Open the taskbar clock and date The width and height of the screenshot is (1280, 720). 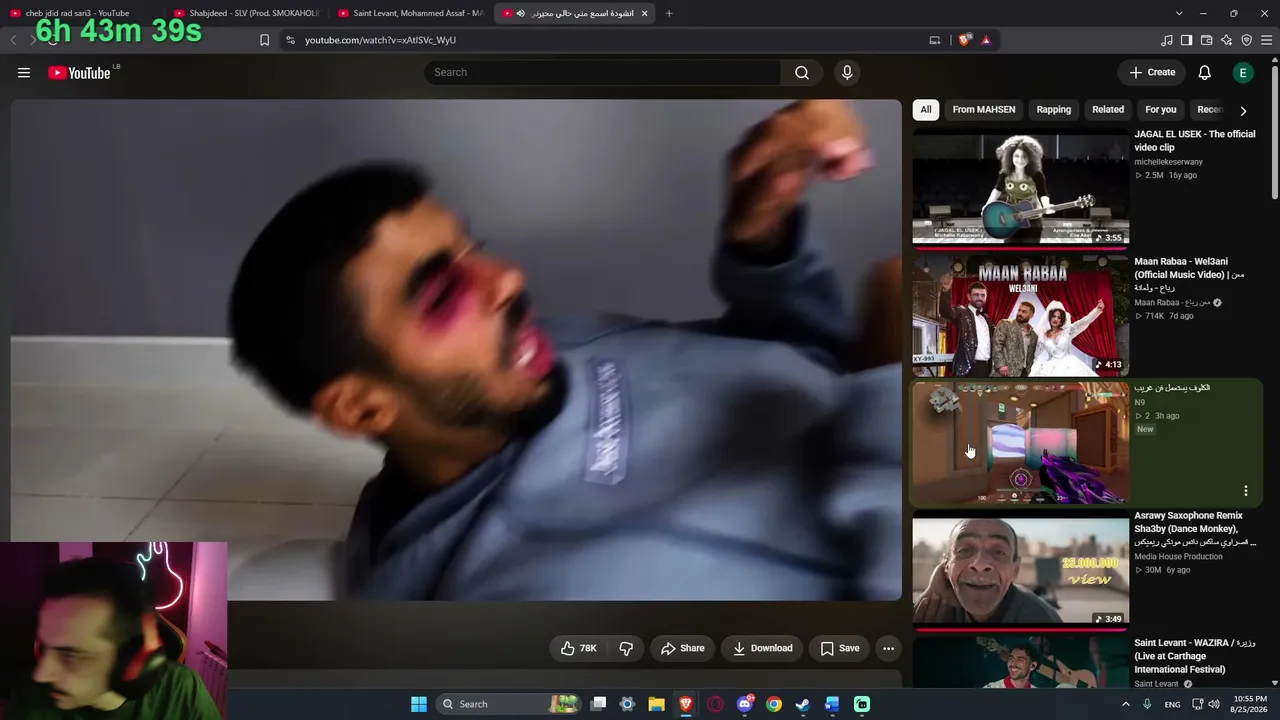coord(1250,704)
